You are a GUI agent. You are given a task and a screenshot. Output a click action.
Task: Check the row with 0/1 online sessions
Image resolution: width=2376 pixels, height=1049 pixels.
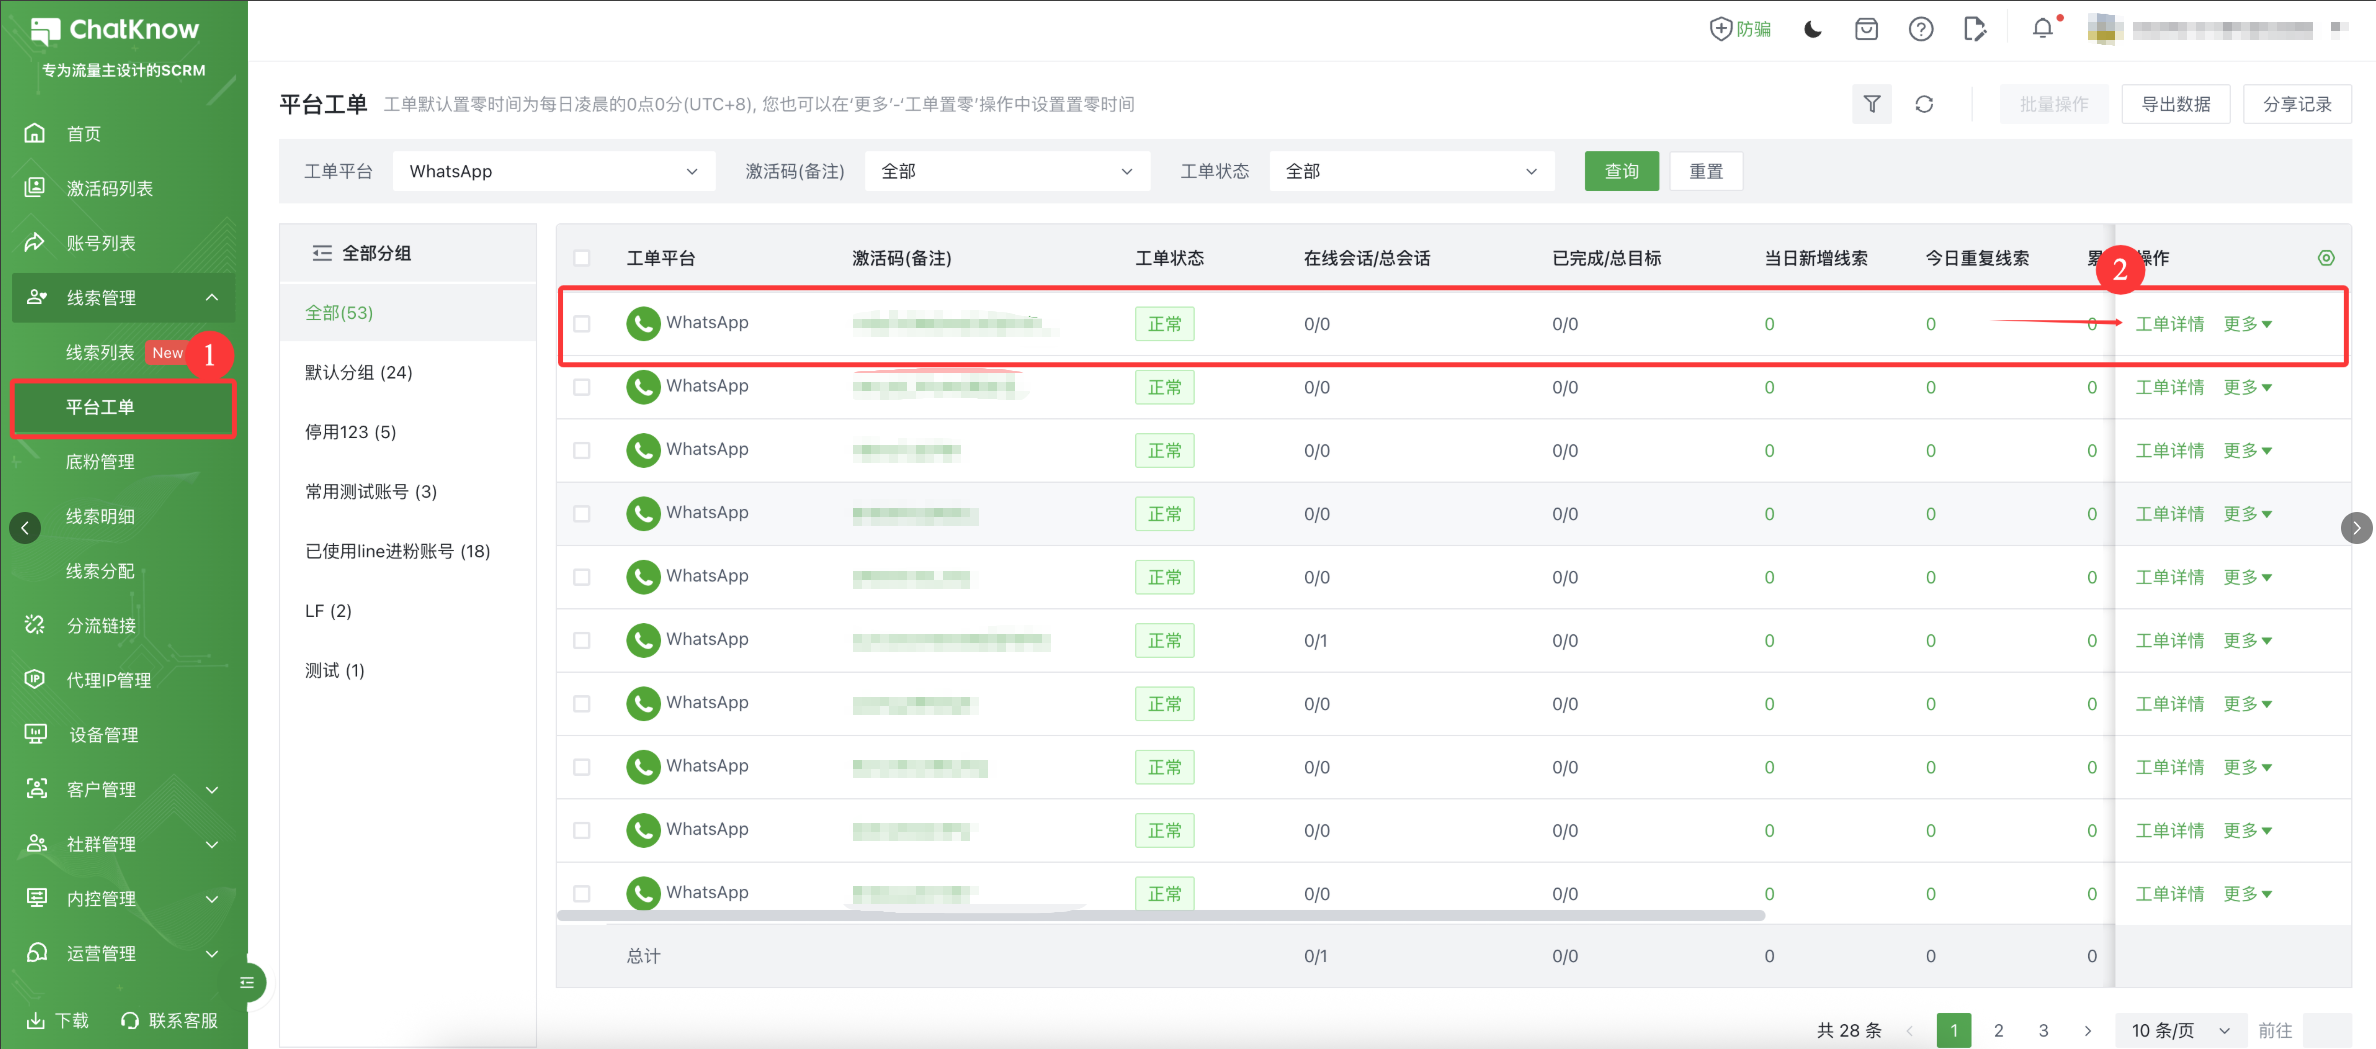click(582, 641)
